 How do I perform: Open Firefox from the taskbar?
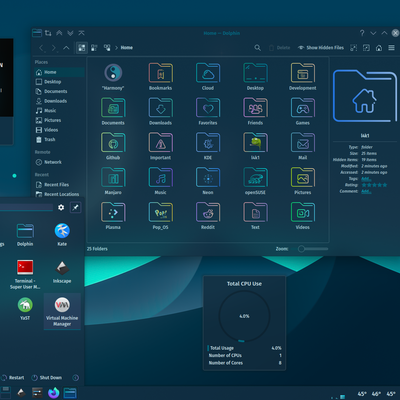(53, 393)
